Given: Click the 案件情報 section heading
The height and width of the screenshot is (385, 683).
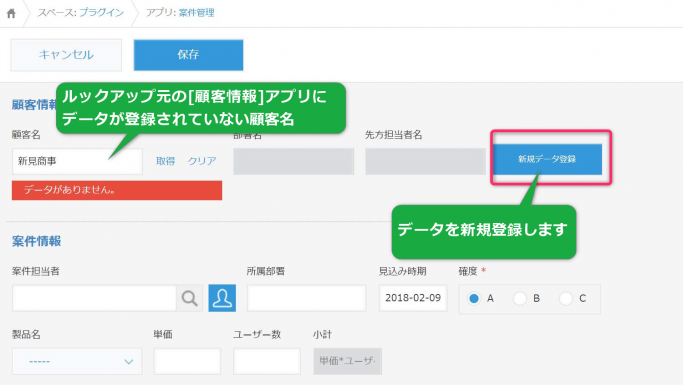Looking at the screenshot, I should [37, 241].
